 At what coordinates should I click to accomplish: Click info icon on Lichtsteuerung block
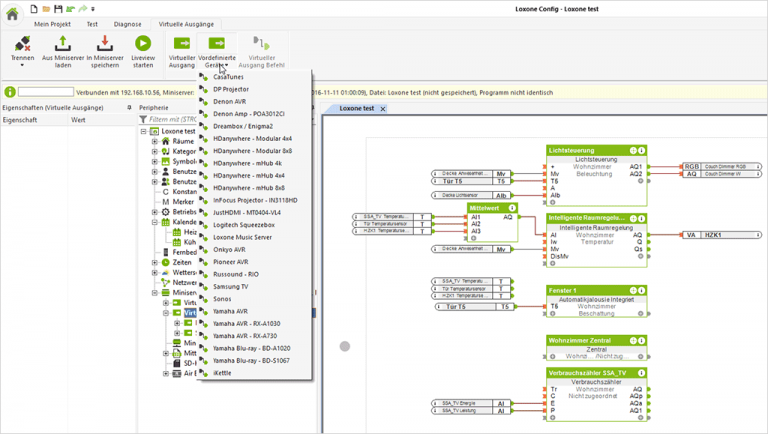(x=641, y=151)
